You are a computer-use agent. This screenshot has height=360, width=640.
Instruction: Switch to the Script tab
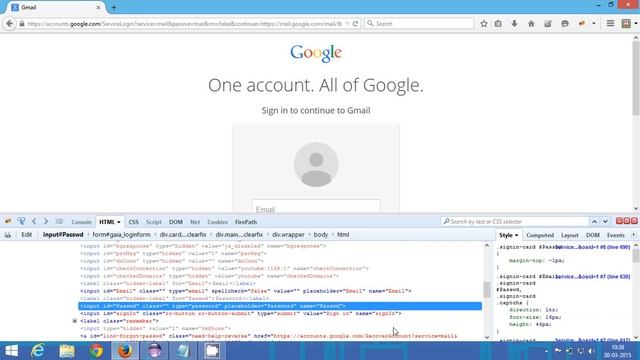pos(153,222)
